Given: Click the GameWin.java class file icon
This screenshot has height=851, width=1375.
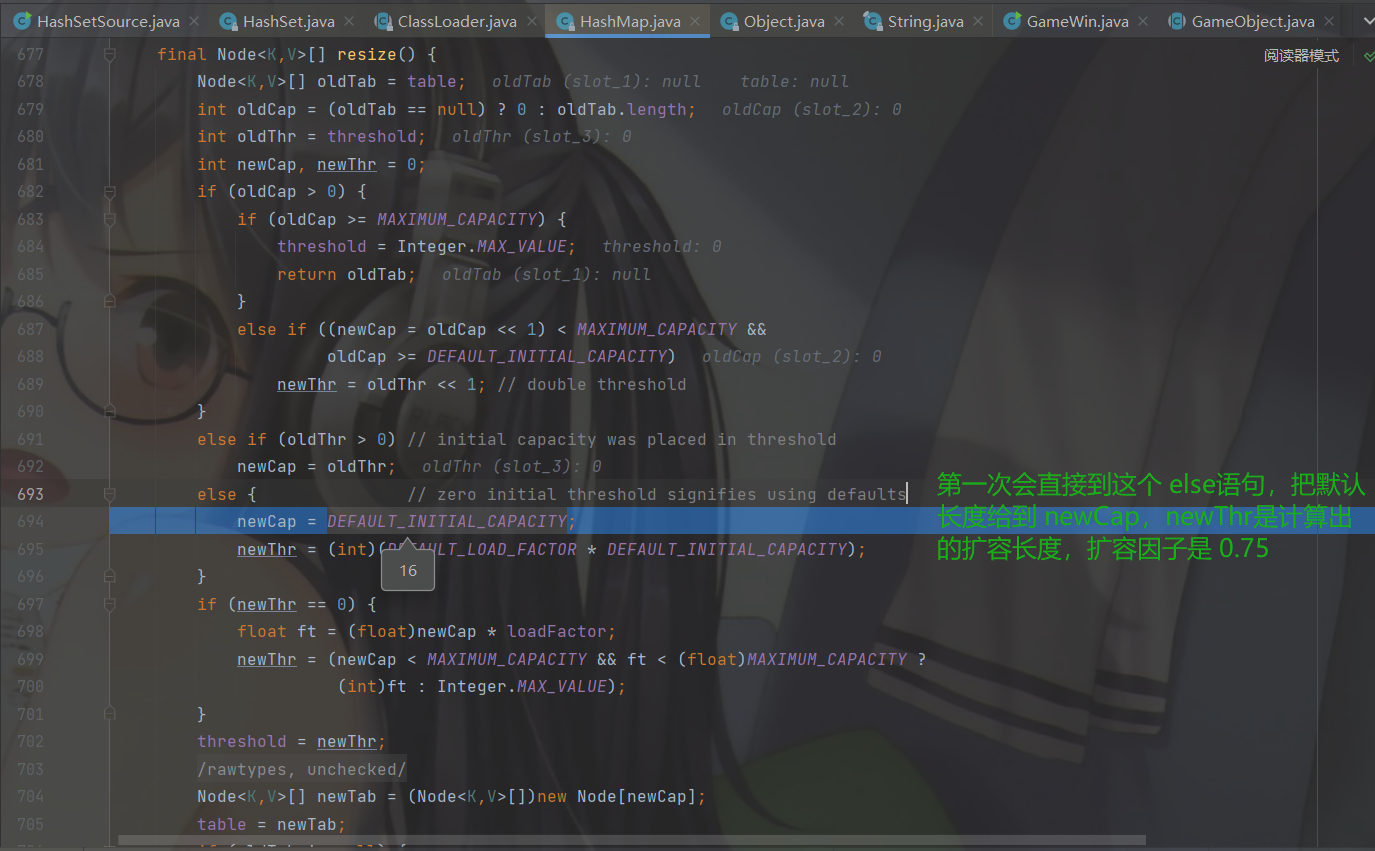Looking at the screenshot, I should (1012, 21).
